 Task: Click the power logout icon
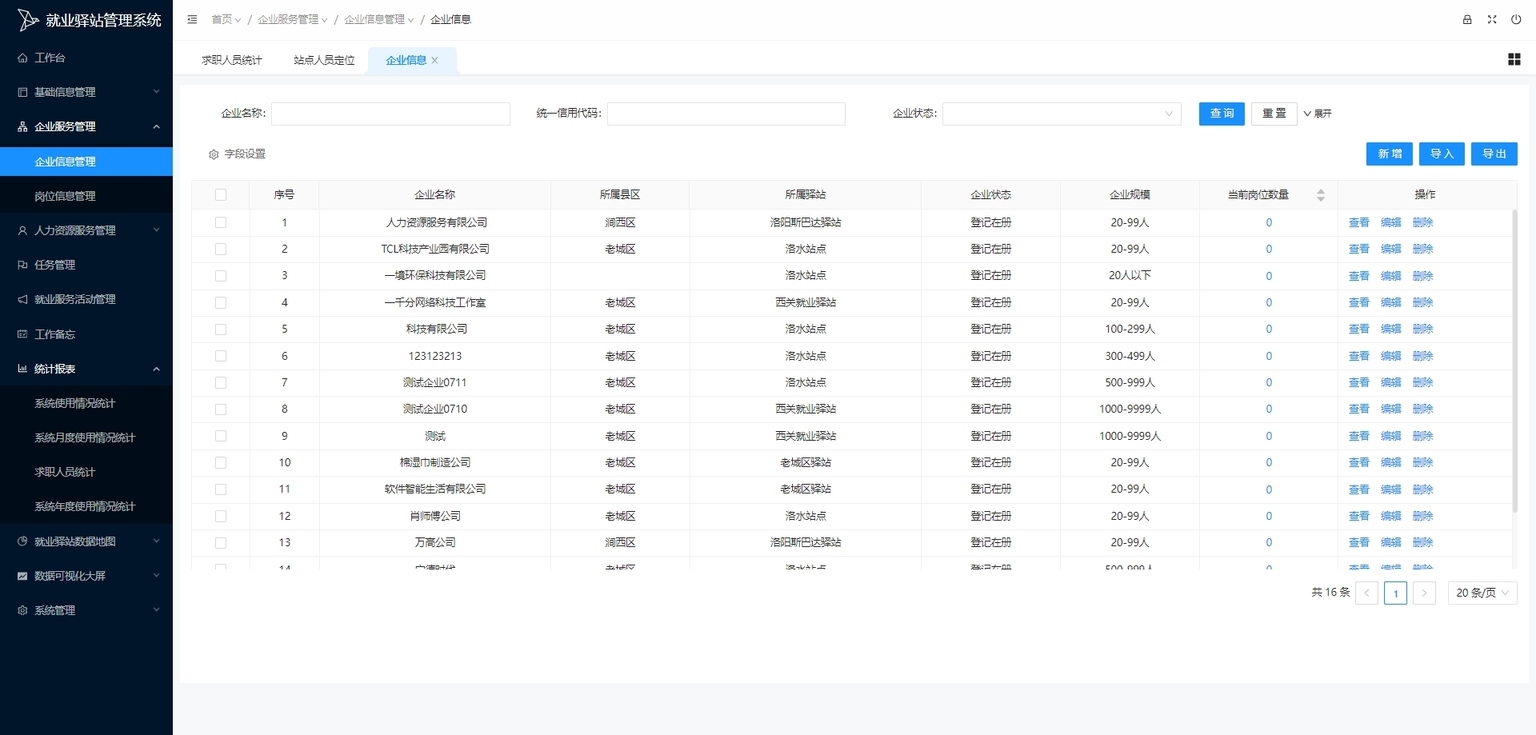pyautogui.click(x=1516, y=19)
